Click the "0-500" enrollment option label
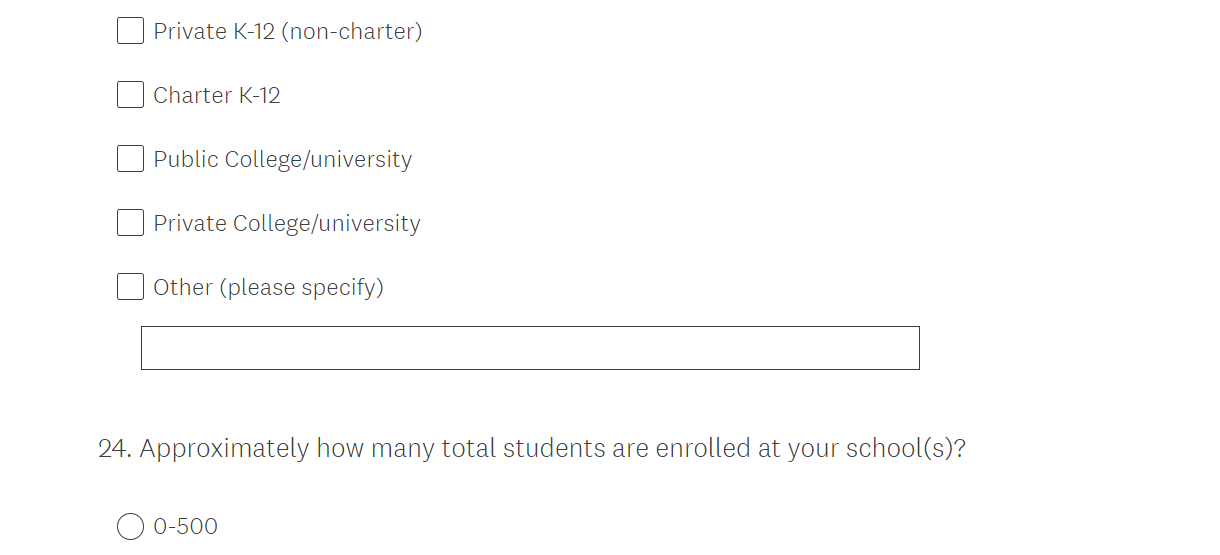 tap(185, 527)
